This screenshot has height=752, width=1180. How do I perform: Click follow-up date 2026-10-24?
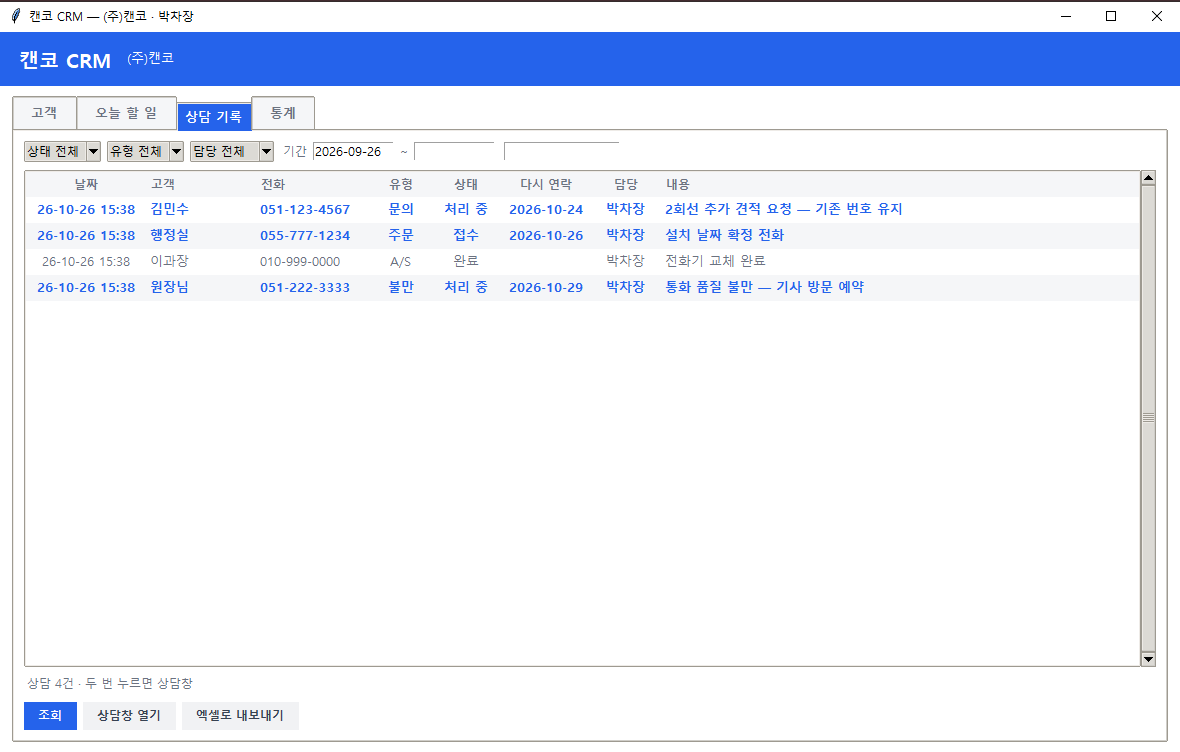[546, 209]
